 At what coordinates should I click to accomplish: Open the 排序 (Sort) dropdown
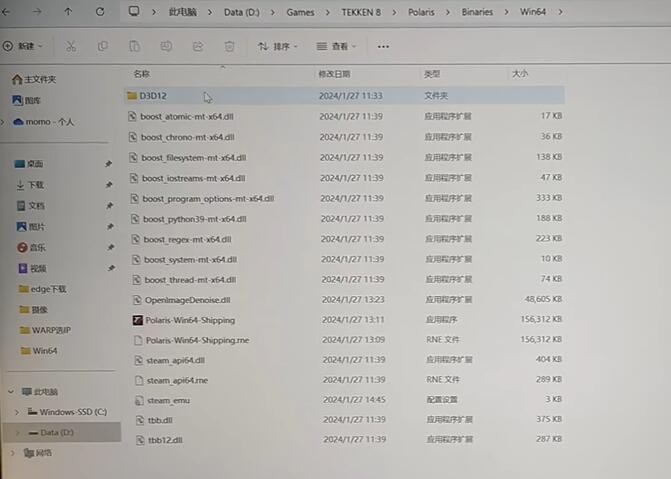pyautogui.click(x=277, y=46)
